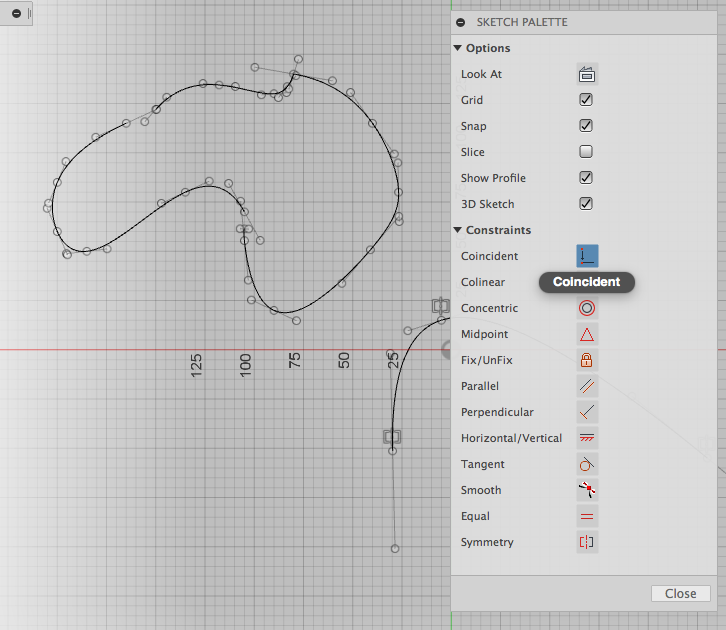The image size is (726, 630).
Task: Toggle the 3D Sketch checkbox
Action: click(x=586, y=204)
